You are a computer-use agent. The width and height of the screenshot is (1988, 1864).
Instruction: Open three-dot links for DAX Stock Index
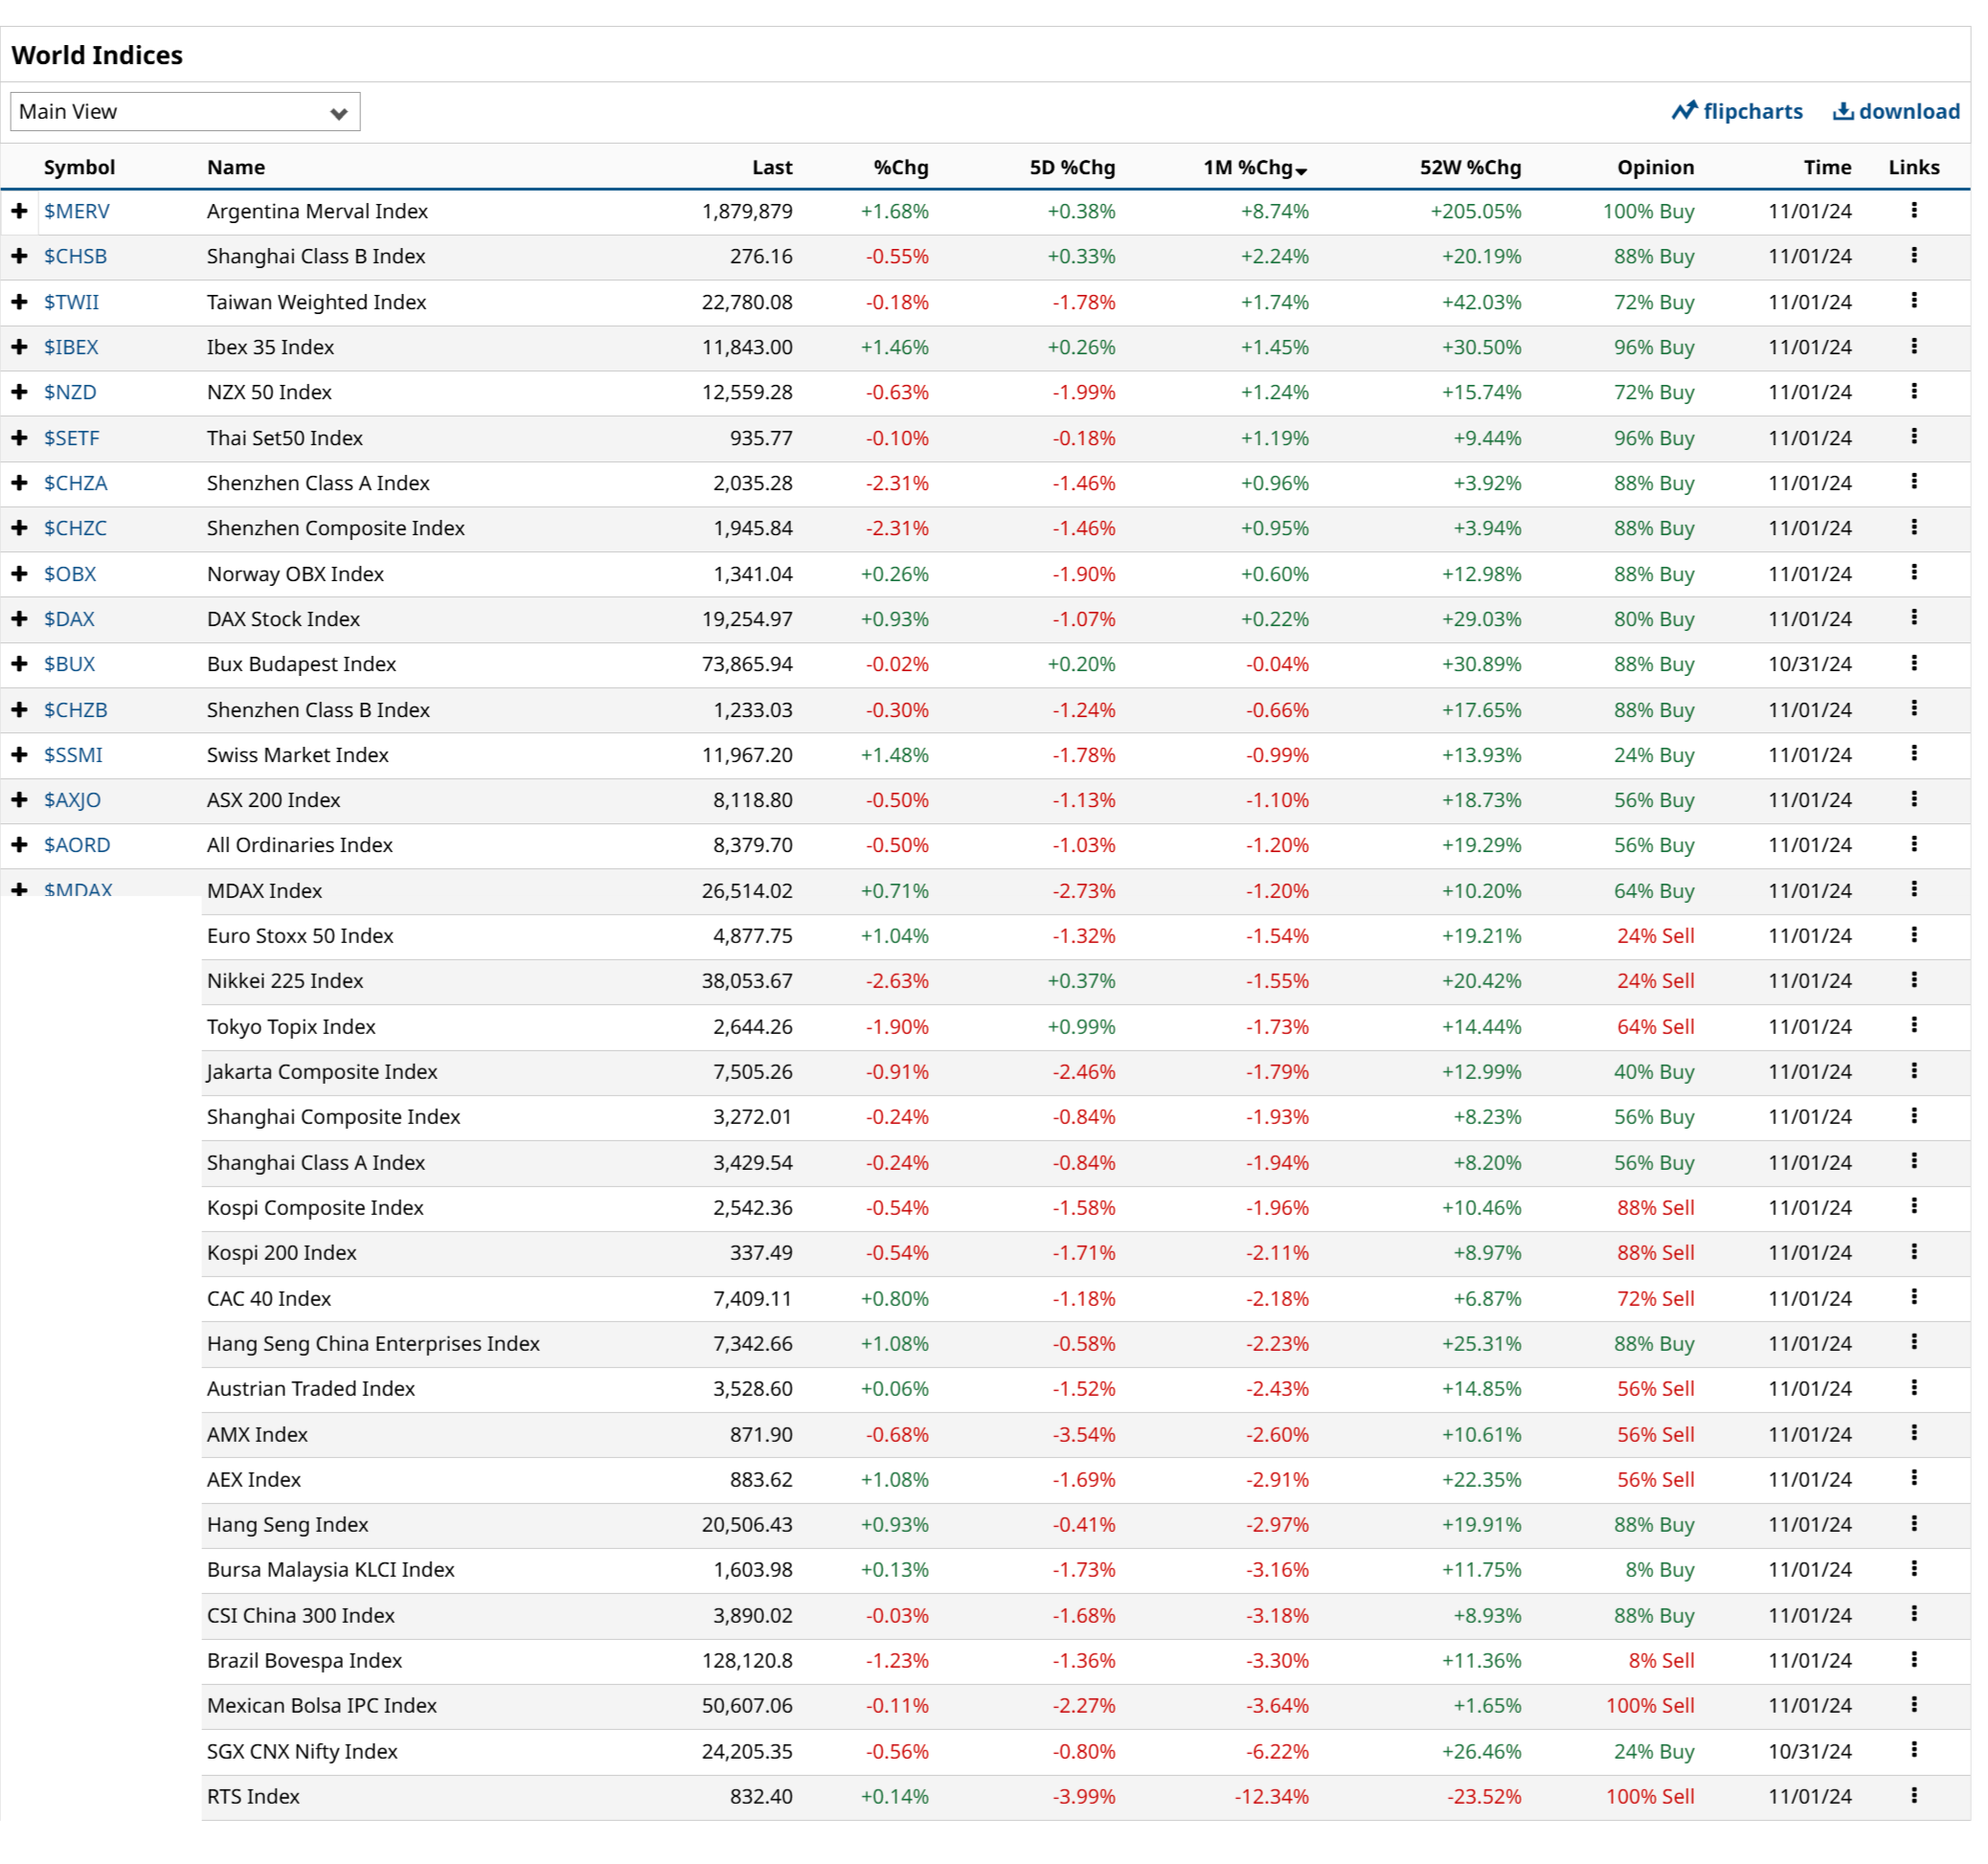(x=1913, y=618)
